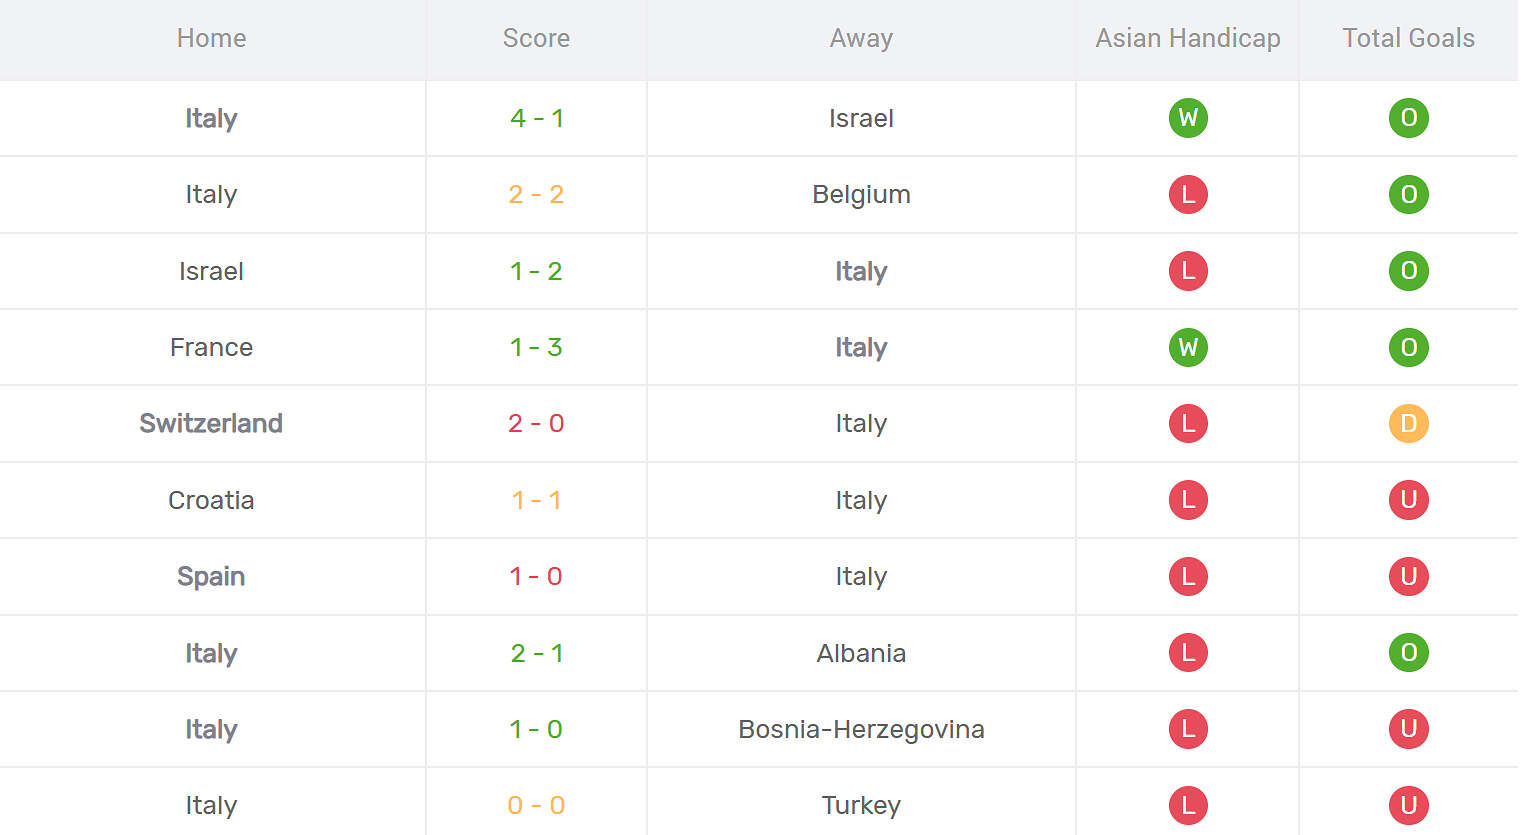Click the 4 - 1 score for Italy vs Israel
The image size is (1521, 835).
536,118
